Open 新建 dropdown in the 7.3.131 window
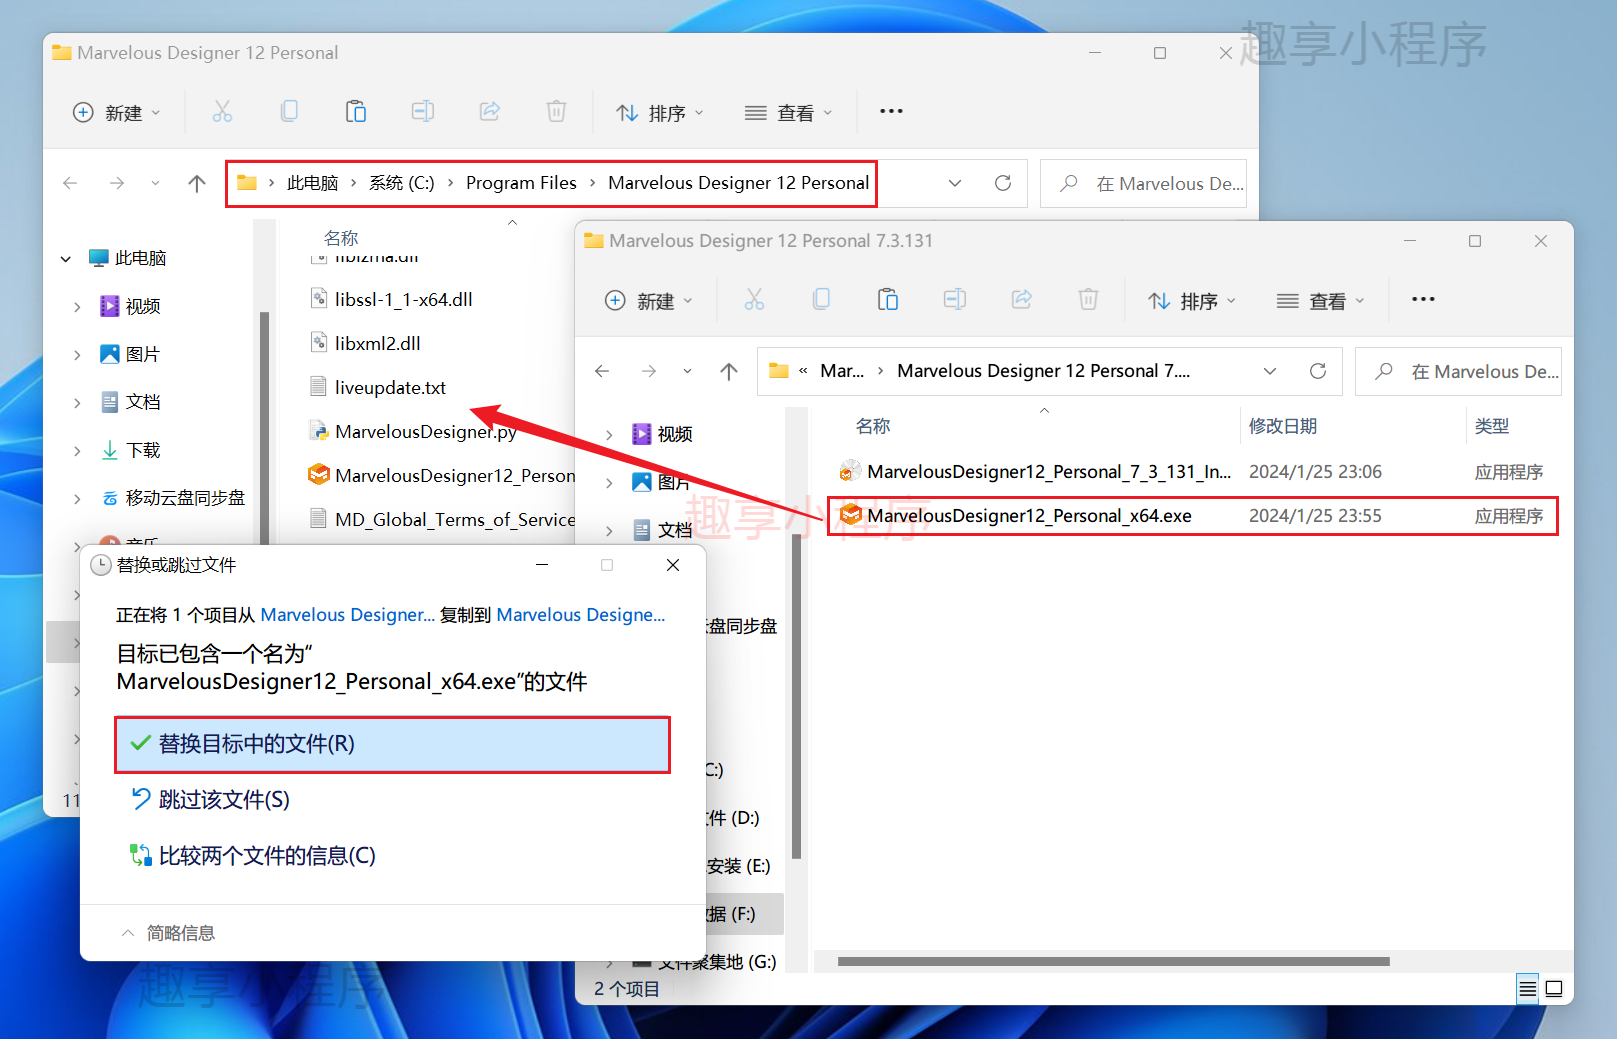Screen dimensions: 1617x1039 pos(648,300)
